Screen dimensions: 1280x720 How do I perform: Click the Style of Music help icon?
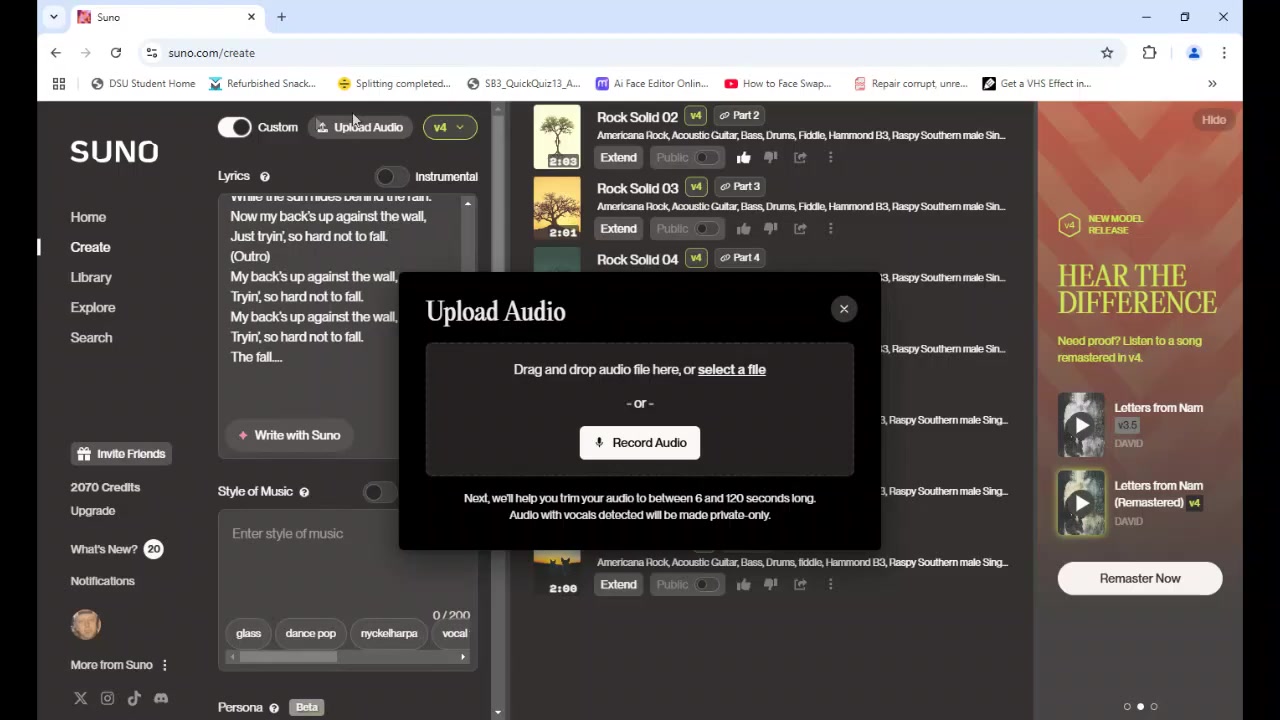click(x=304, y=492)
